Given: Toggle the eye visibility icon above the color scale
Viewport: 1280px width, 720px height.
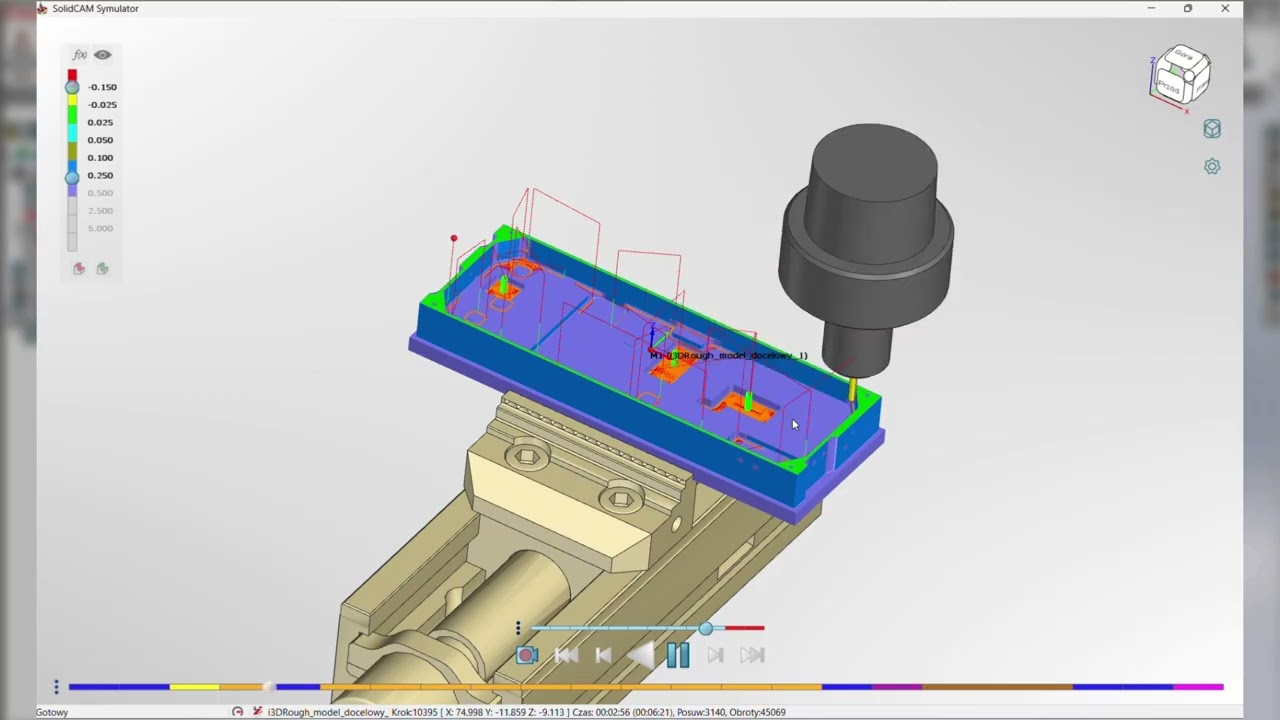Looking at the screenshot, I should (x=103, y=55).
